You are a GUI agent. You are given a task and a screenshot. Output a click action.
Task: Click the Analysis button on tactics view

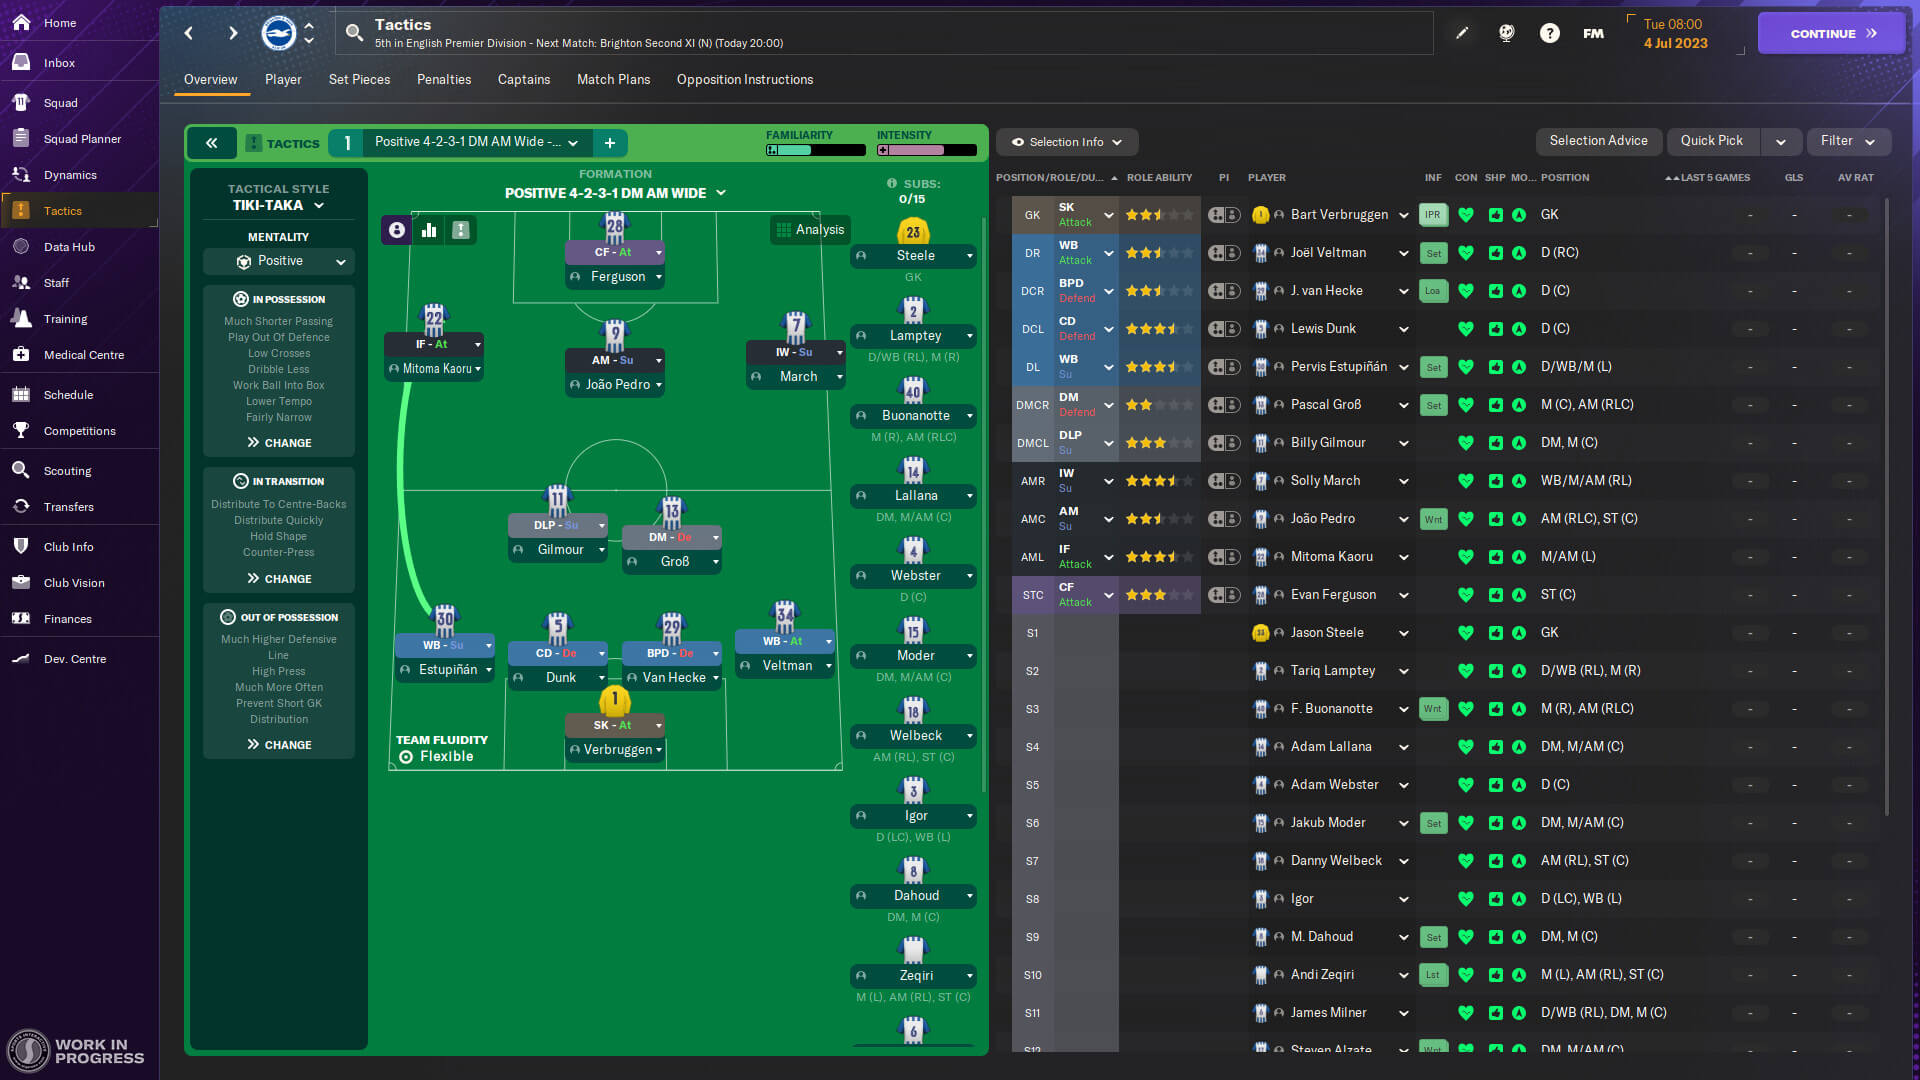coord(810,229)
